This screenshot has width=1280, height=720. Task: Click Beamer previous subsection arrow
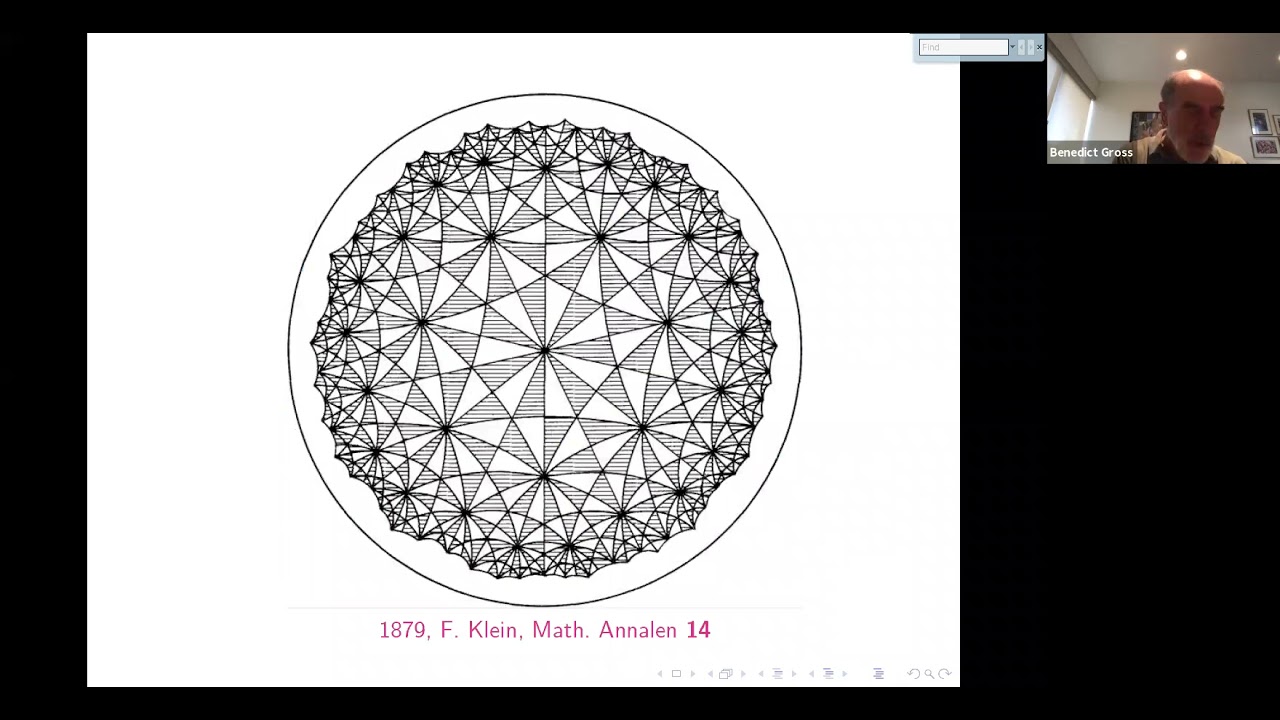(761, 674)
